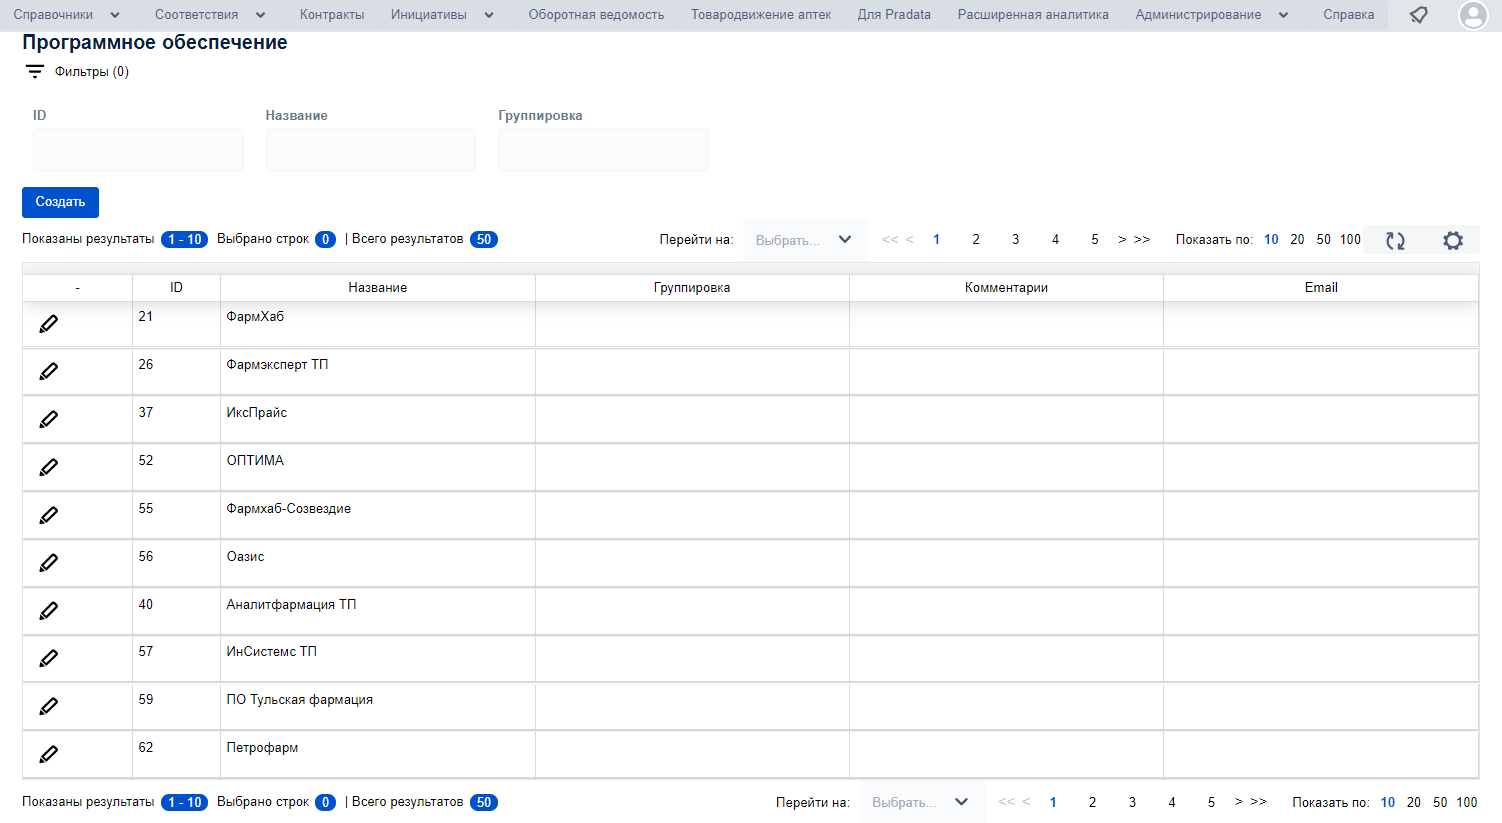Image resolution: width=1502 pixels, height=823 pixels.
Task: Click the Комментарии column header
Action: (1006, 288)
